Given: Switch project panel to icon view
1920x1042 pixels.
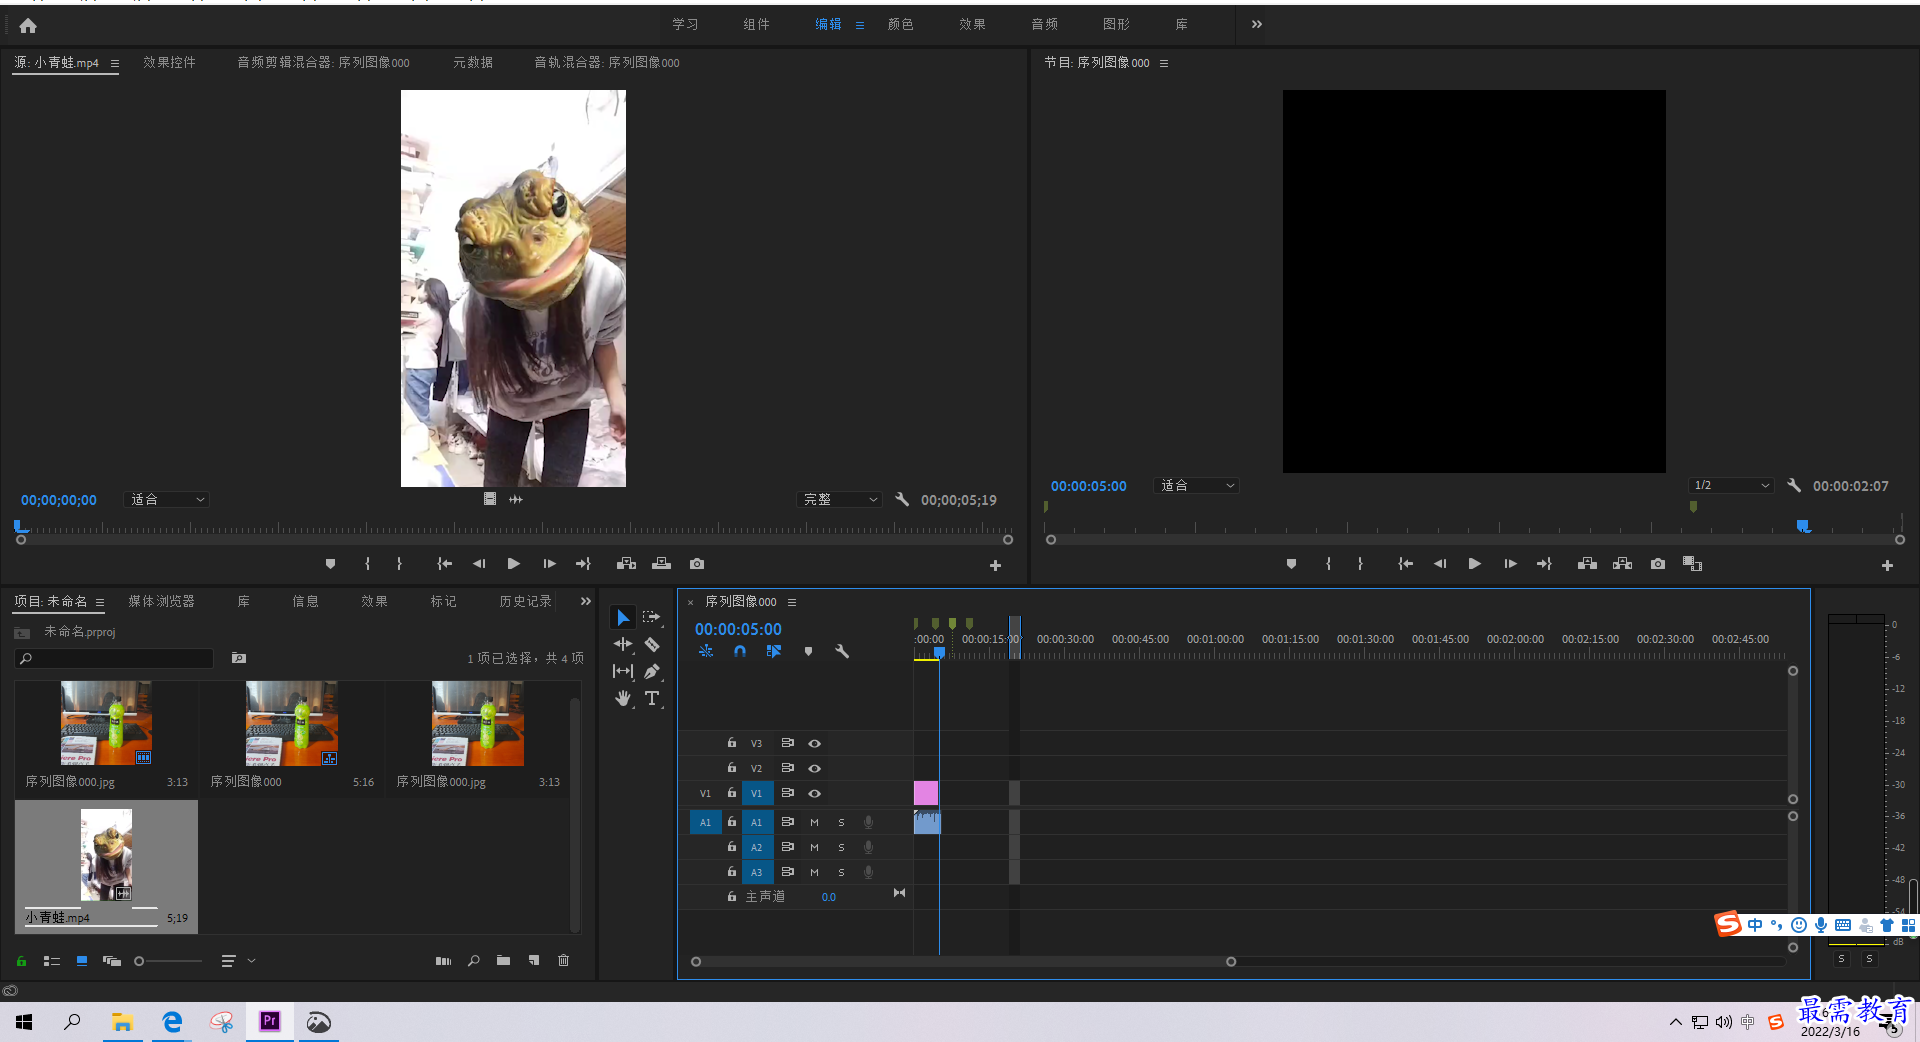Looking at the screenshot, I should [82, 961].
